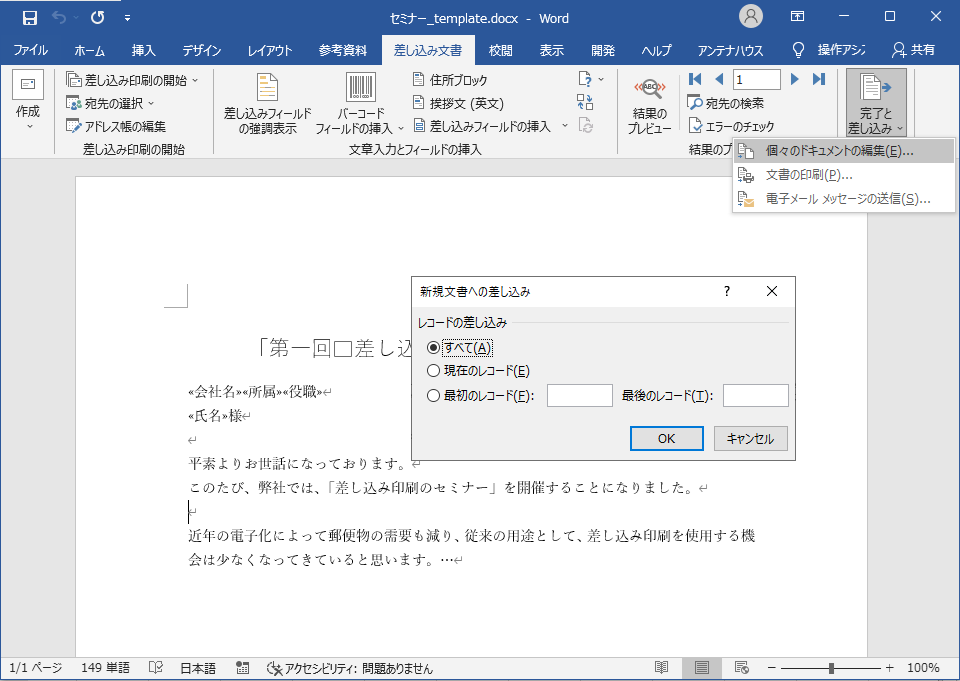Viewport: 960px width, 681px height.
Task: Click the Save icon in title bar
Action: (x=29, y=17)
